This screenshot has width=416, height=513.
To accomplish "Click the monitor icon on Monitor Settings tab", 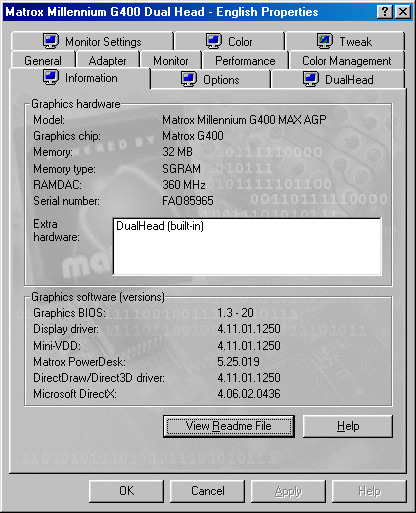I will click(x=51, y=41).
